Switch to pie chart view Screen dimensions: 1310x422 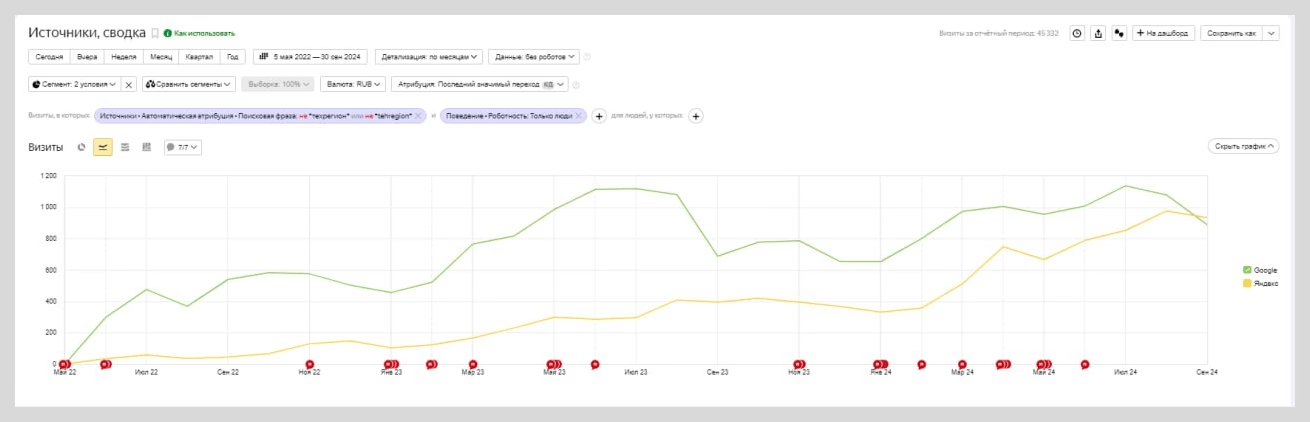point(82,147)
